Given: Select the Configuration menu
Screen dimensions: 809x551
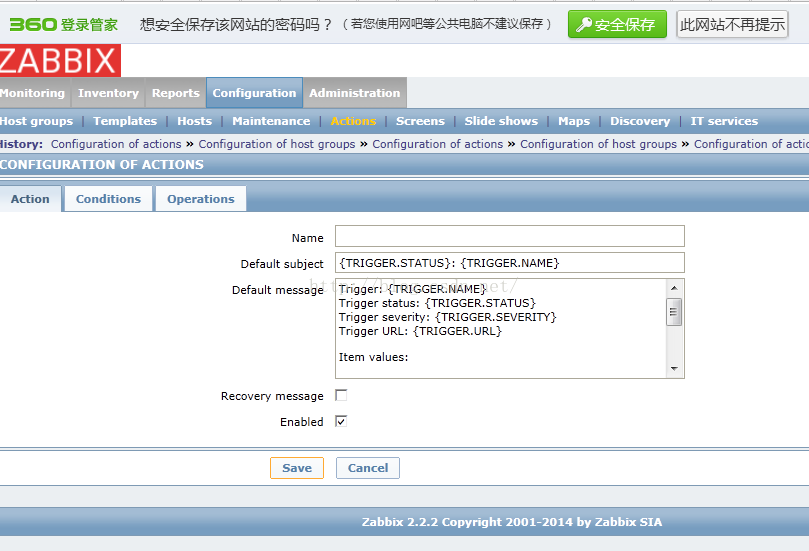Looking at the screenshot, I should tap(254, 93).
